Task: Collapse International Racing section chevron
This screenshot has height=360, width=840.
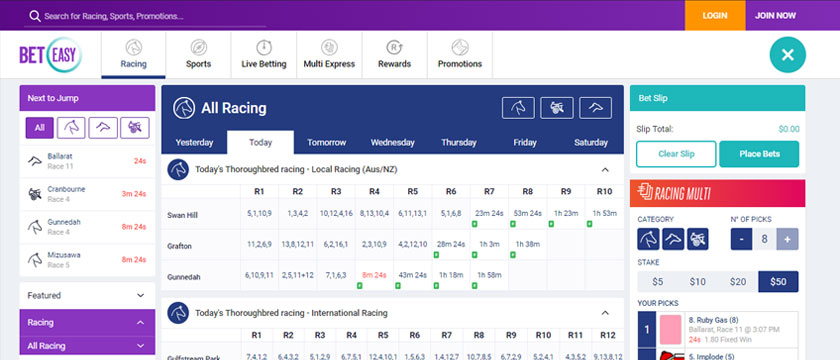Action: [x=605, y=313]
